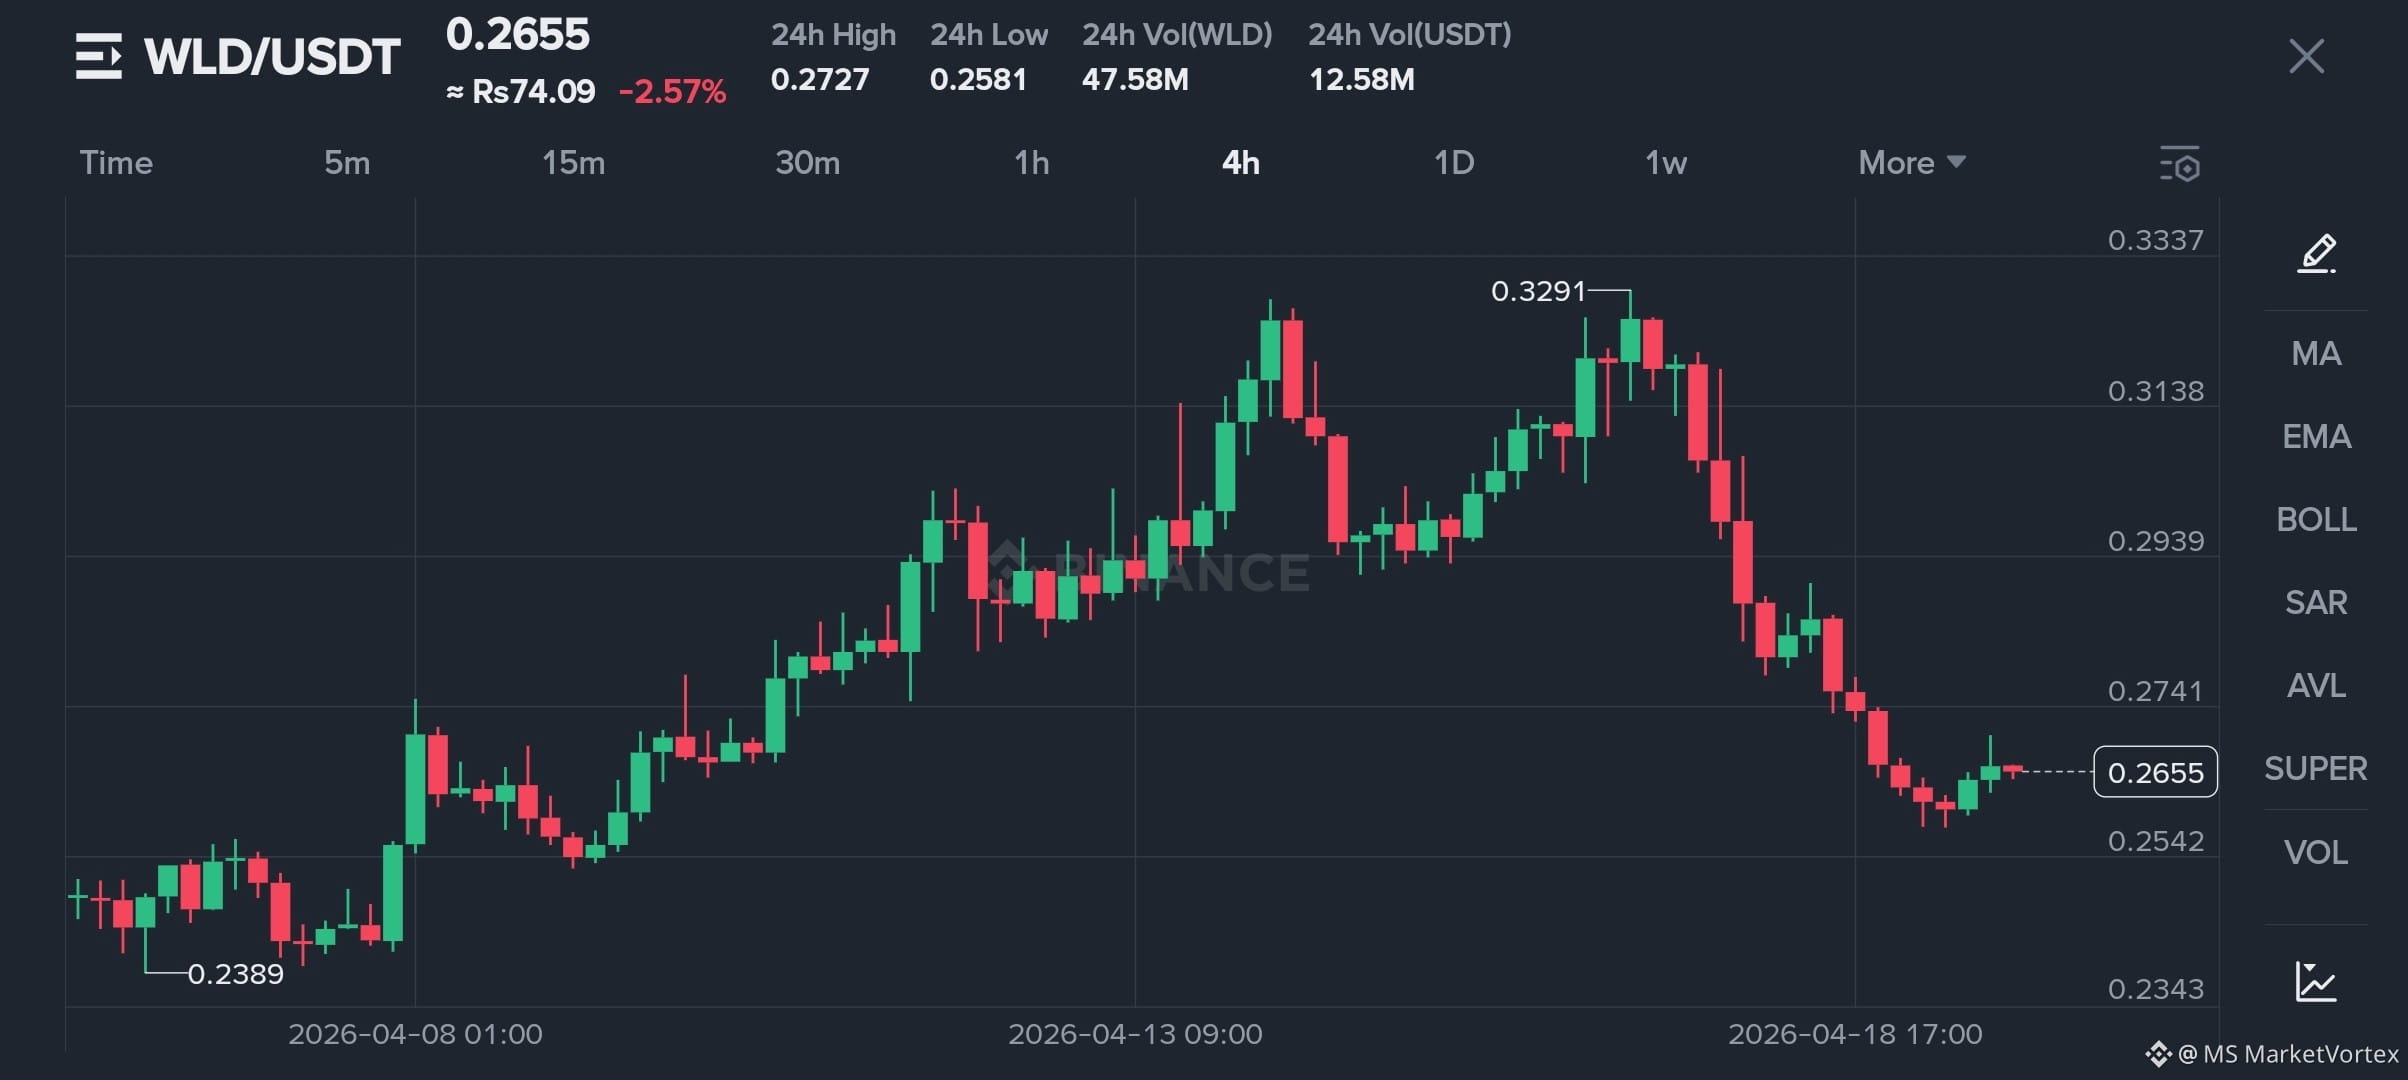Image resolution: width=2408 pixels, height=1080 pixels.
Task: Toggle the MA indicator
Action: (x=2316, y=353)
